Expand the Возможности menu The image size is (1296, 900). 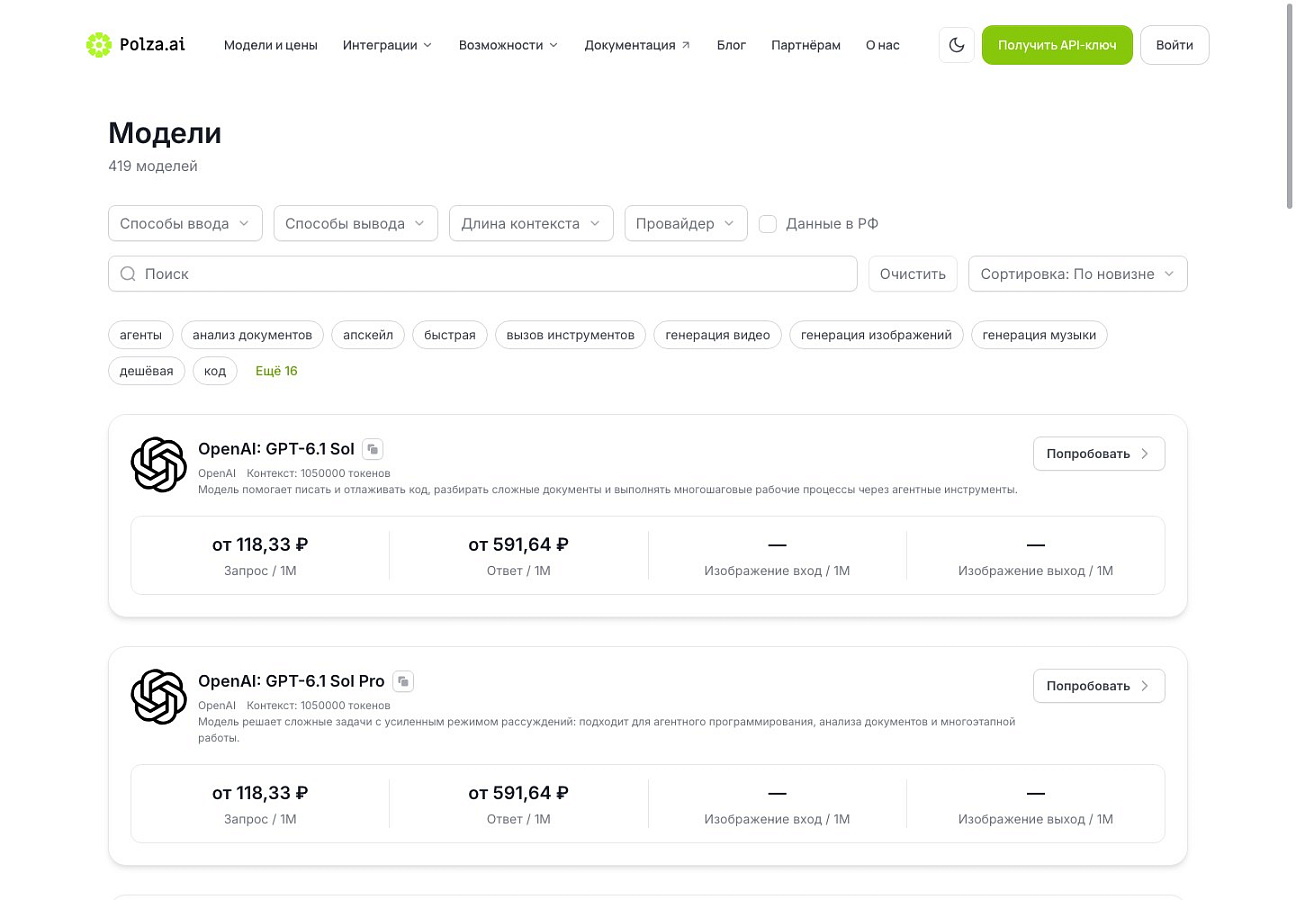[x=508, y=45]
